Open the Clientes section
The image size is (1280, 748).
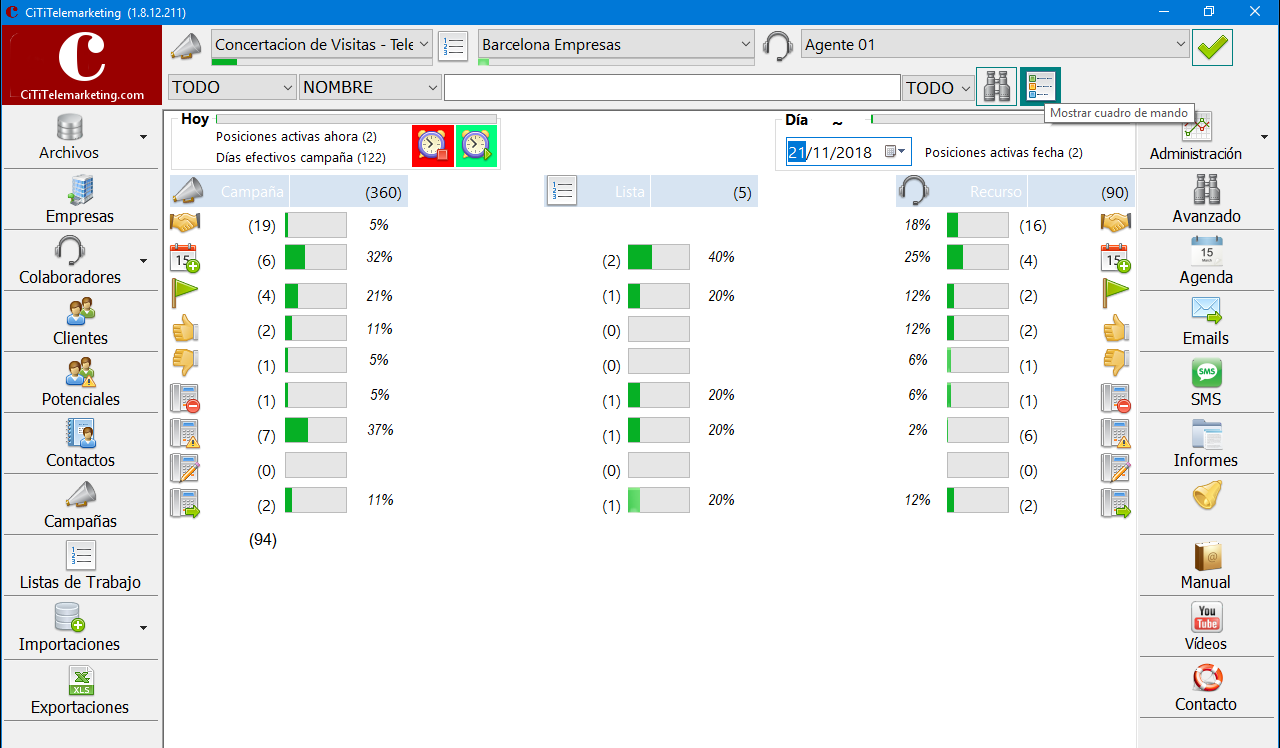click(x=80, y=321)
